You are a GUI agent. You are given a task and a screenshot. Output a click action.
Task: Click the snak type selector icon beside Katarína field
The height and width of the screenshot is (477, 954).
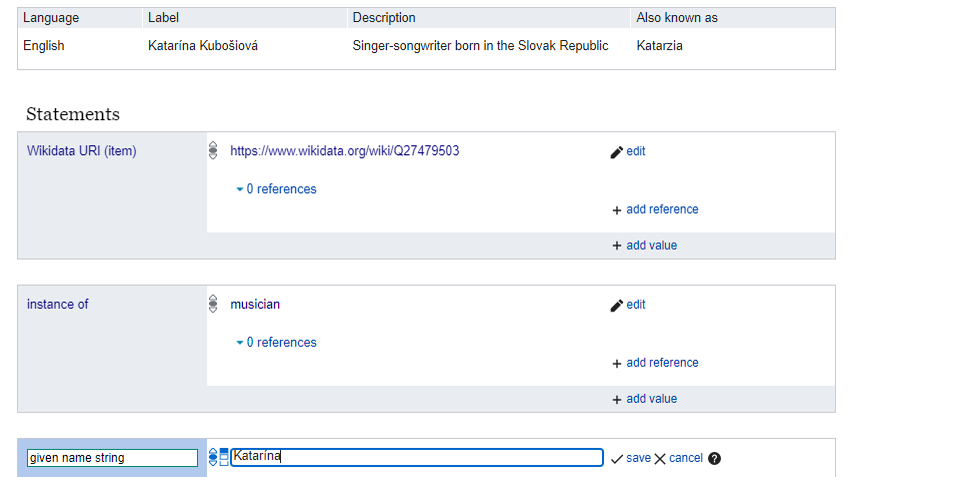coord(223,457)
